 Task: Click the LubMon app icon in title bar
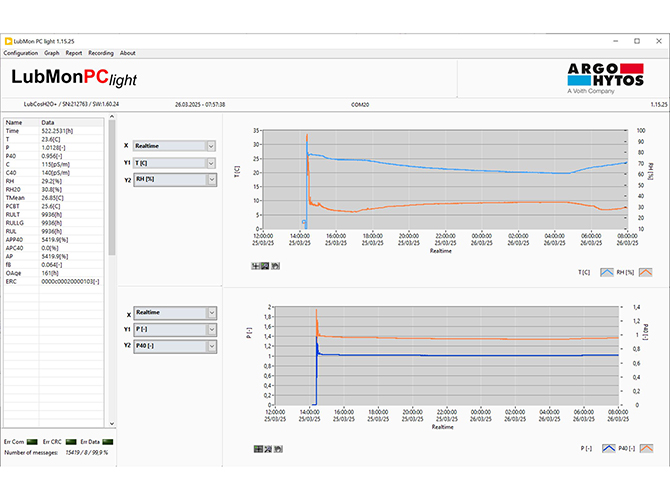coord(9,41)
